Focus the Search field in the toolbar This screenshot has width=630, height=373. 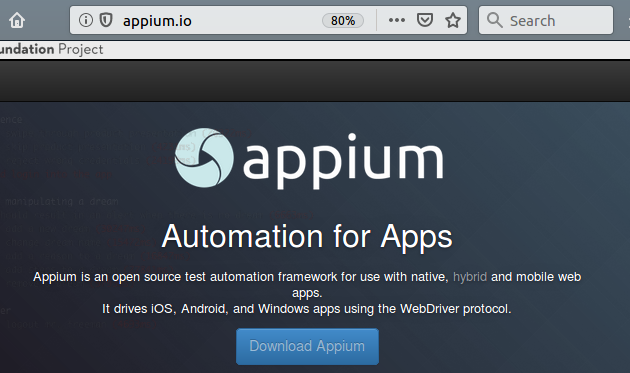(x=546, y=20)
